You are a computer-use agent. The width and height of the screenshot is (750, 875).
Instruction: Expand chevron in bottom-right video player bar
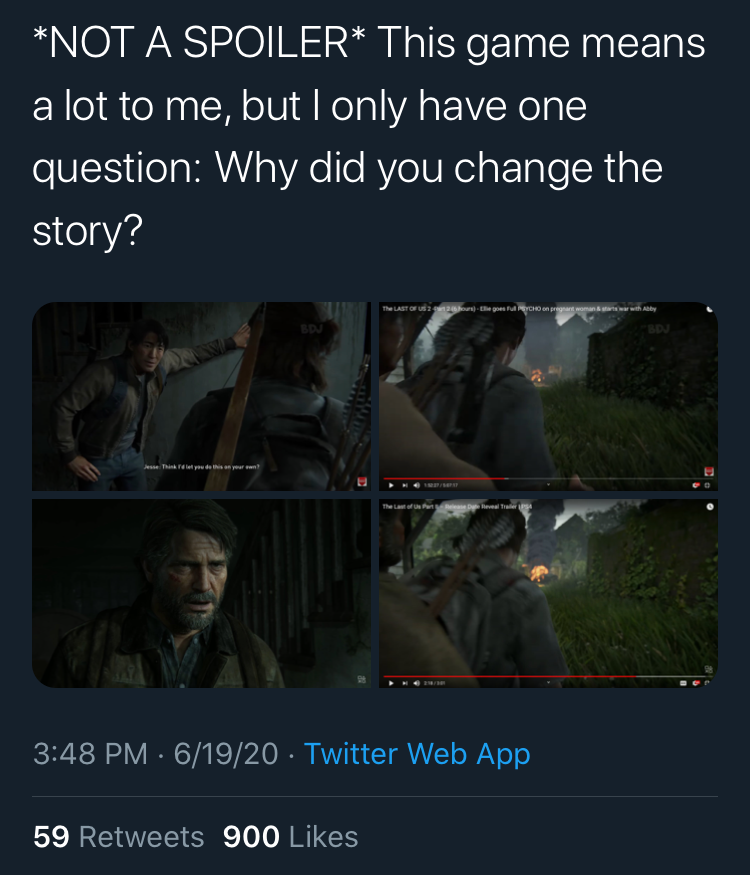point(549,682)
